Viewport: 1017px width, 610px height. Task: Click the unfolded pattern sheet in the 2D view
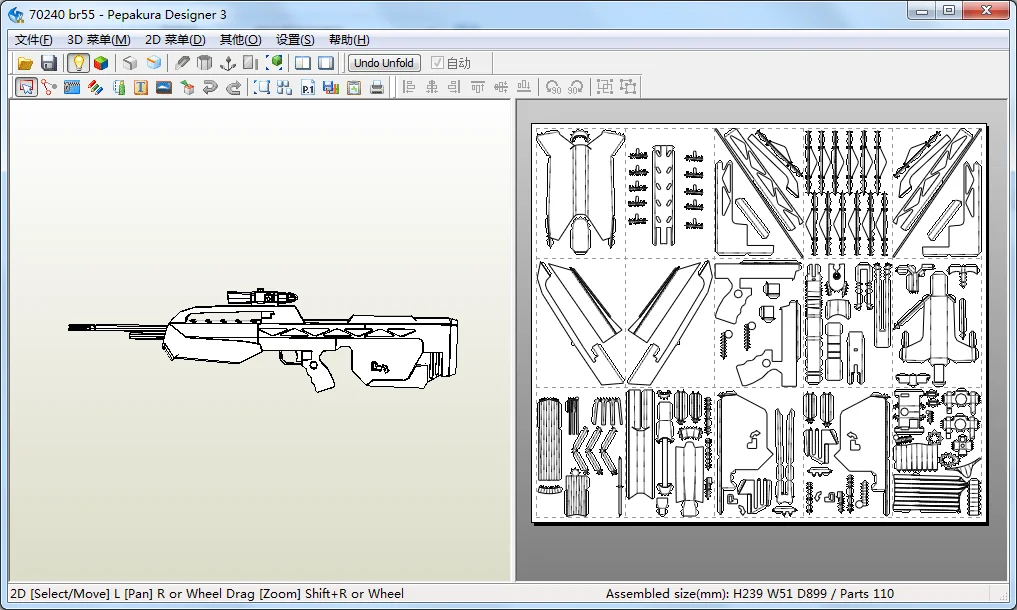pos(759,323)
